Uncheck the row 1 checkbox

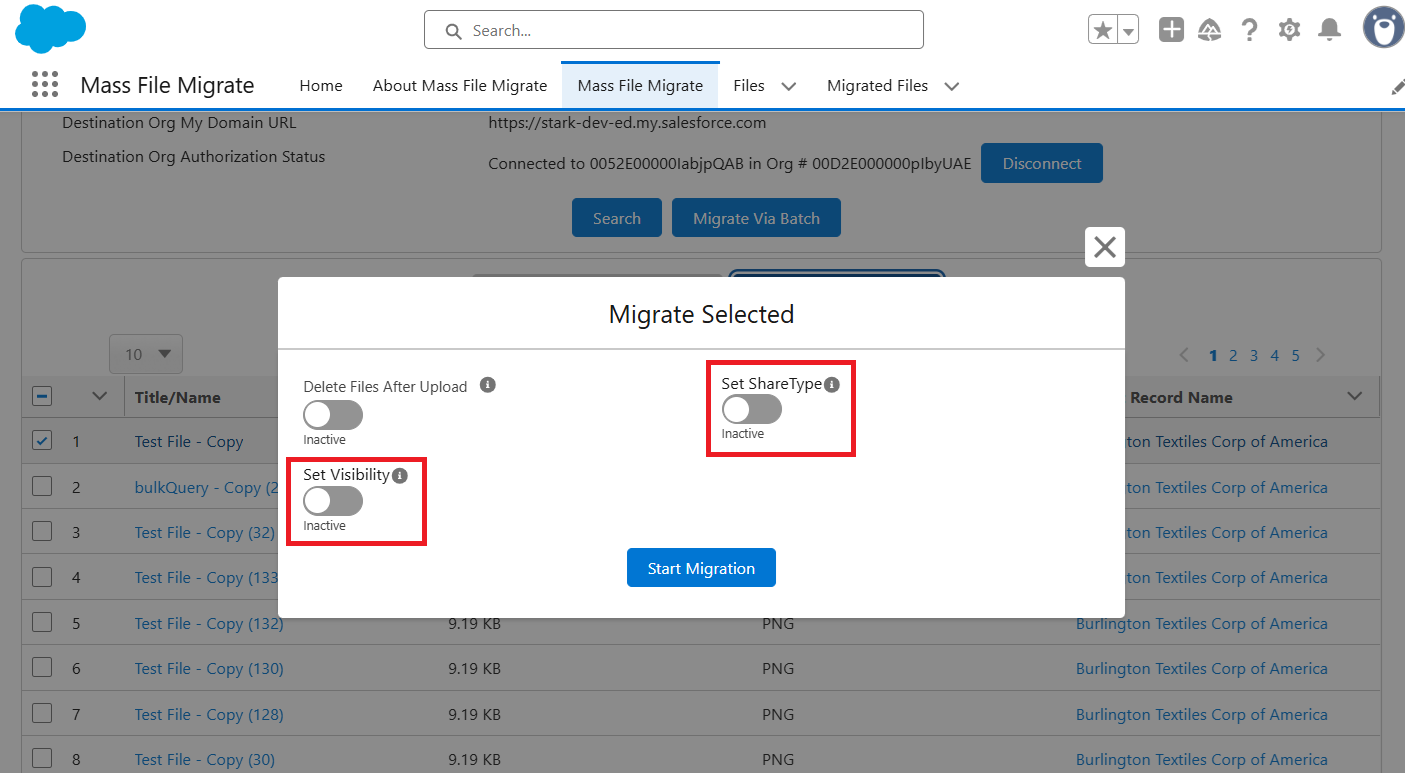click(42, 440)
